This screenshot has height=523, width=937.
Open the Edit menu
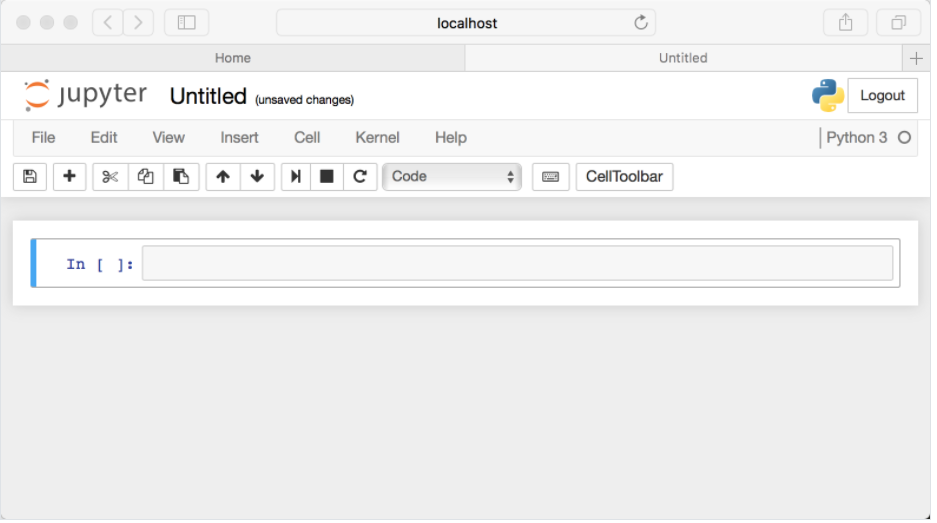[104, 138]
